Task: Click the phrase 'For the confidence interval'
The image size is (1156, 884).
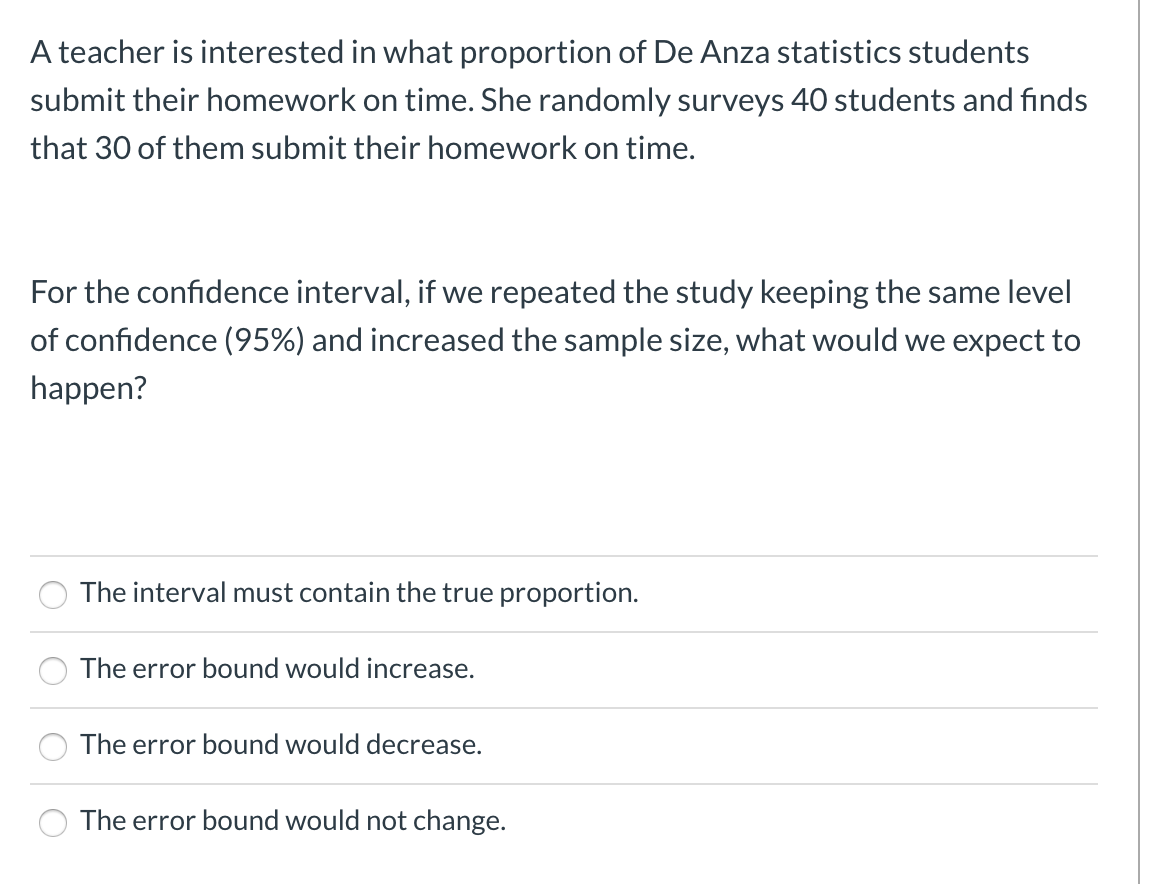Action: [x=217, y=293]
